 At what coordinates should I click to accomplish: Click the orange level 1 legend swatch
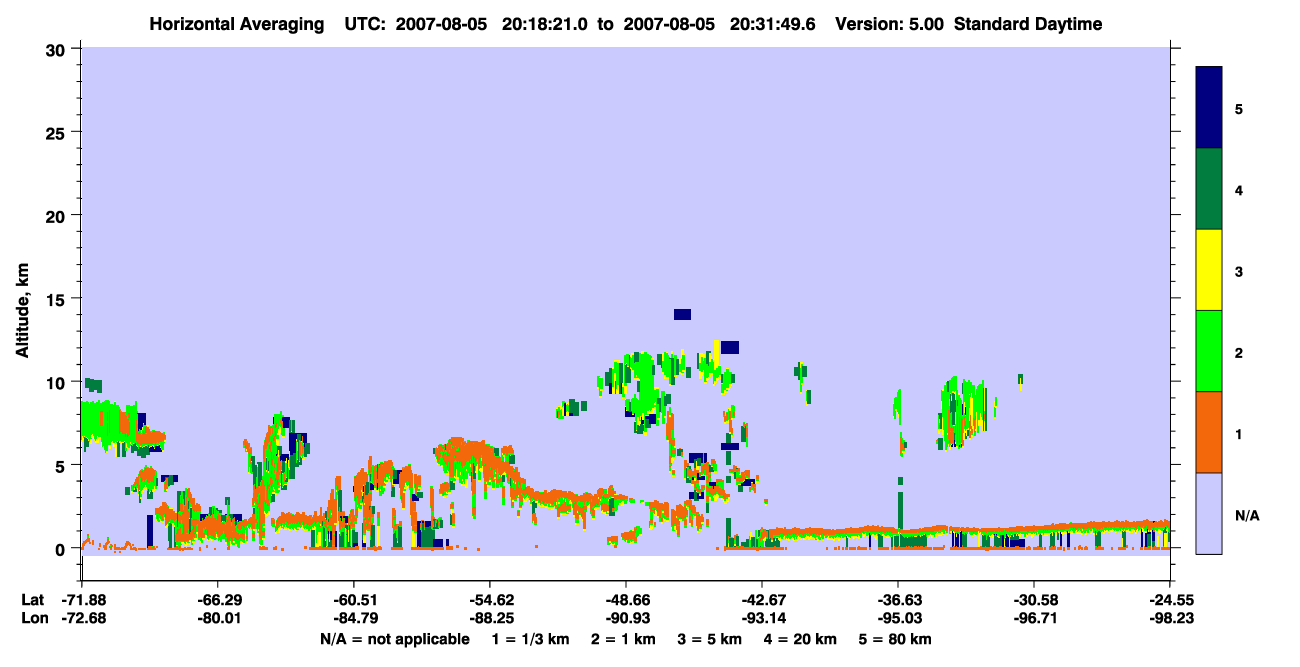1209,432
